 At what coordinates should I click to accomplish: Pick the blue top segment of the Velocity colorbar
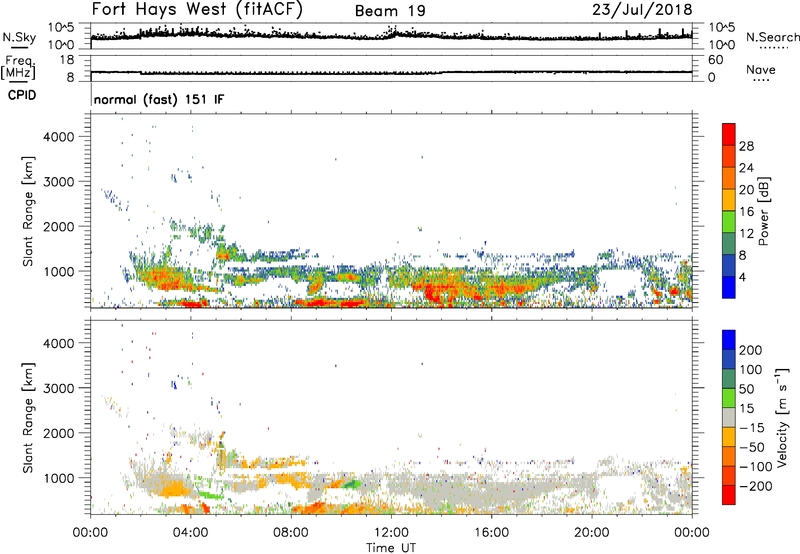pos(729,340)
